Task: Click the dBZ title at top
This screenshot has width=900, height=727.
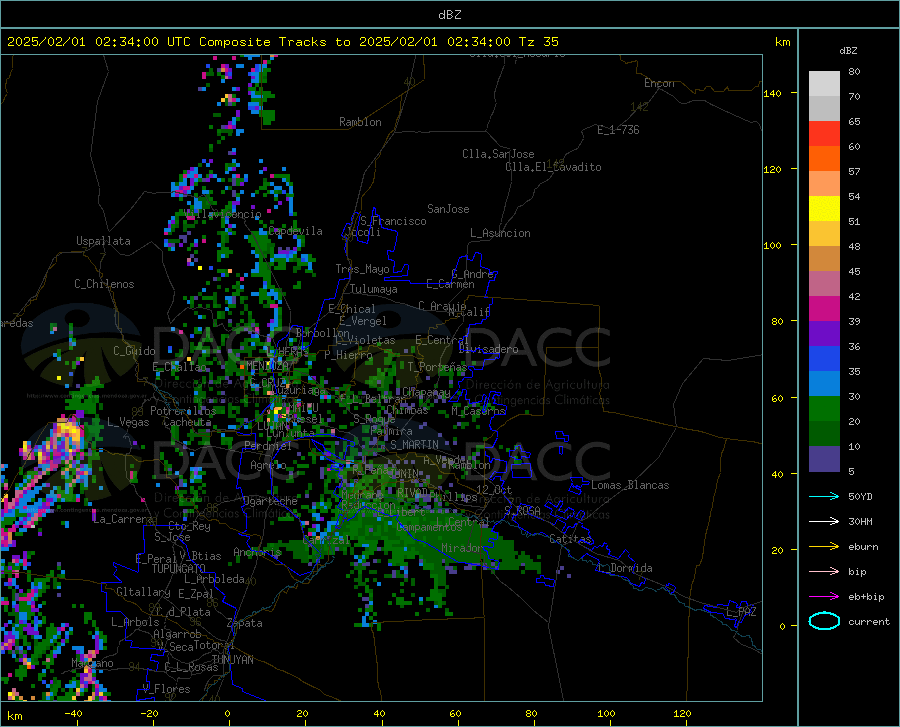Action: [449, 15]
